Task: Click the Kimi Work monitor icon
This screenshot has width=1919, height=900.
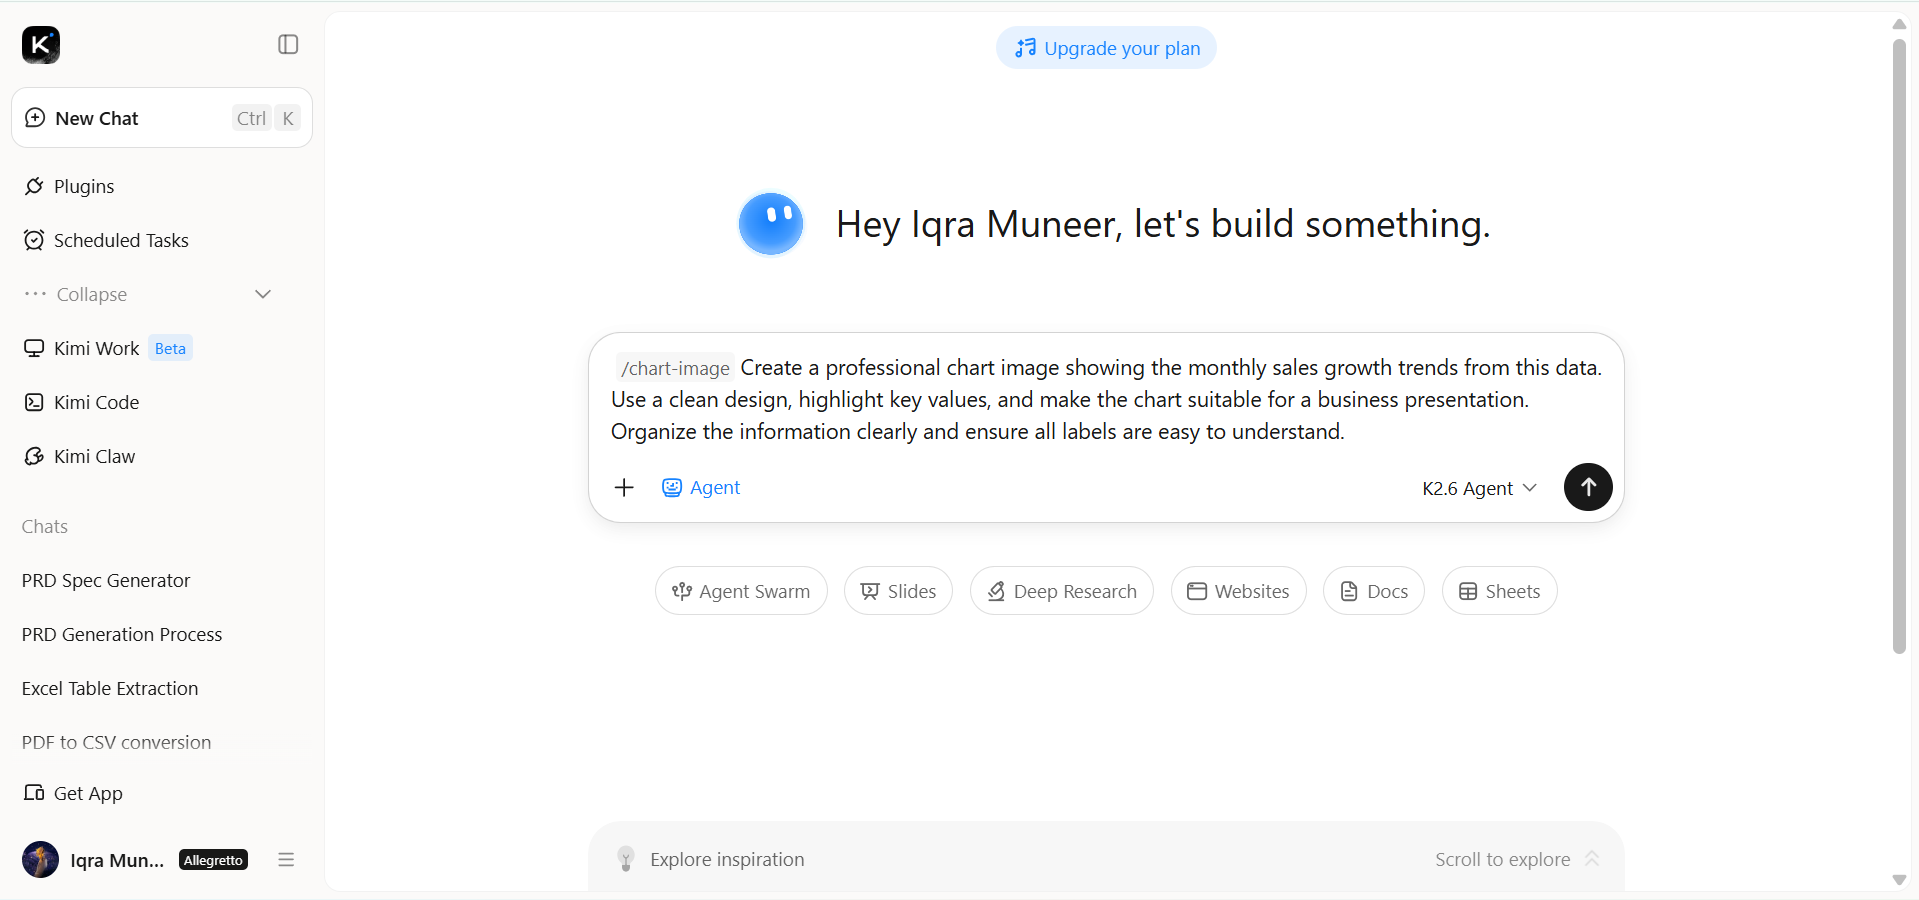Action: 34,348
